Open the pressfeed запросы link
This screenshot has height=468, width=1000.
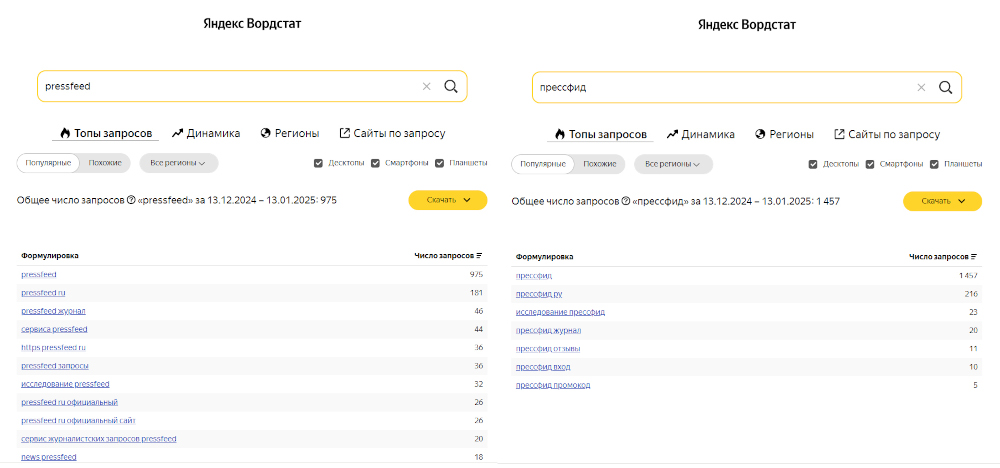[55, 366]
